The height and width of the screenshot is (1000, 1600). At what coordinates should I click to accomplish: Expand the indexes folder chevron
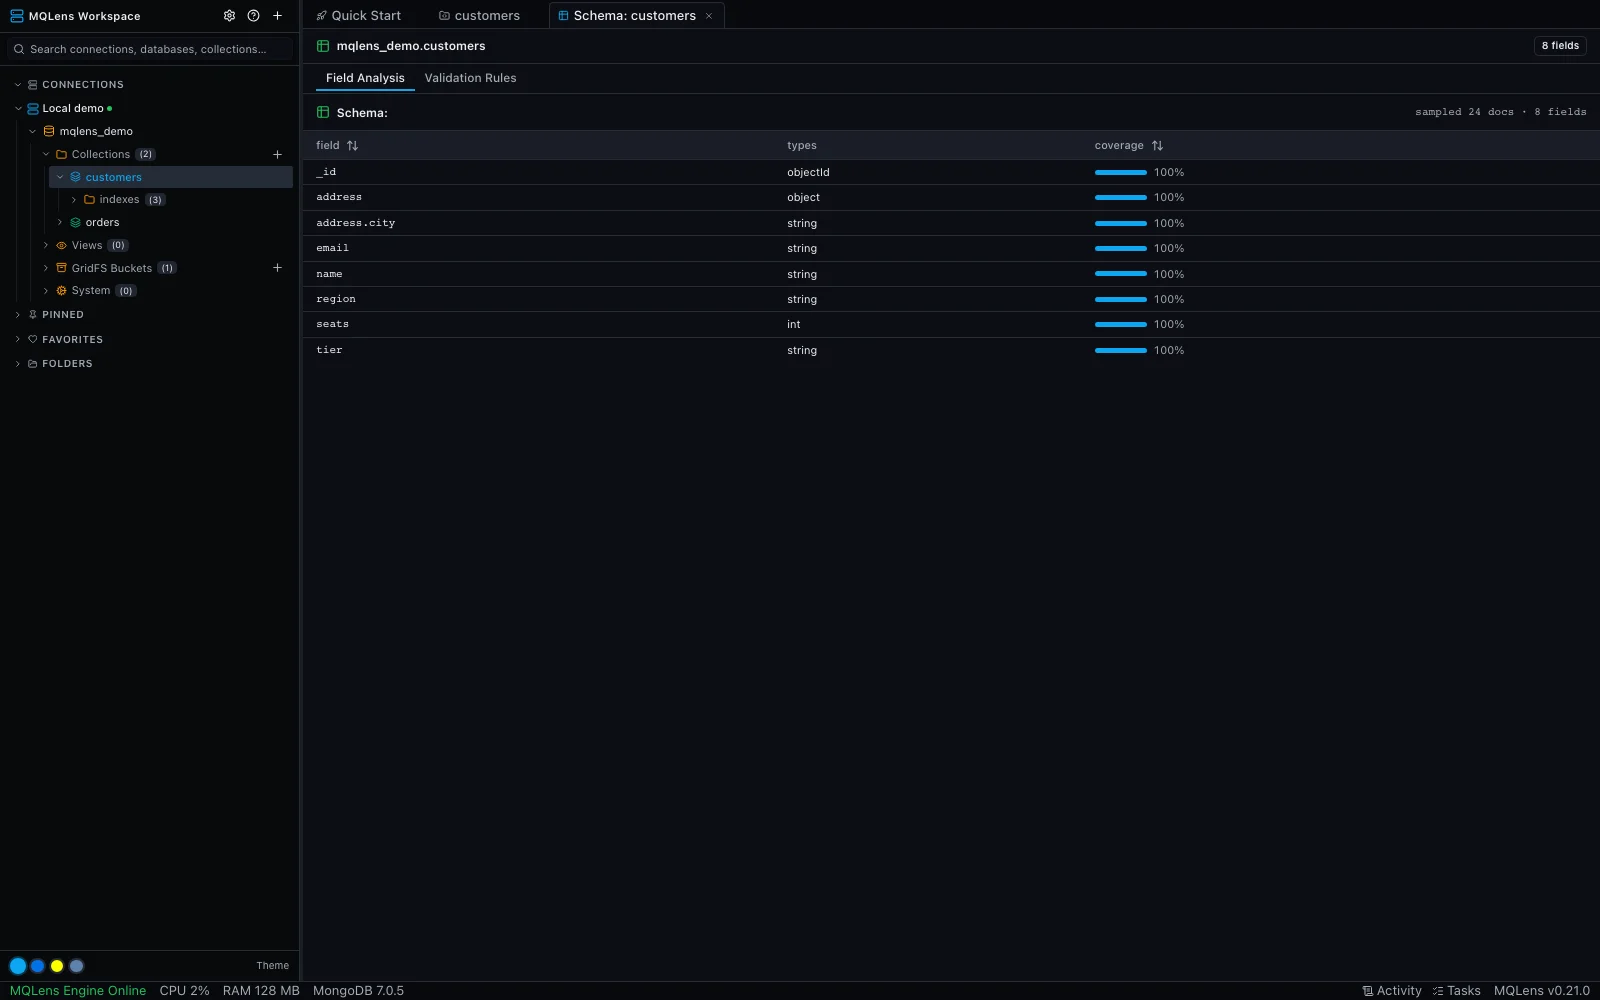click(74, 200)
